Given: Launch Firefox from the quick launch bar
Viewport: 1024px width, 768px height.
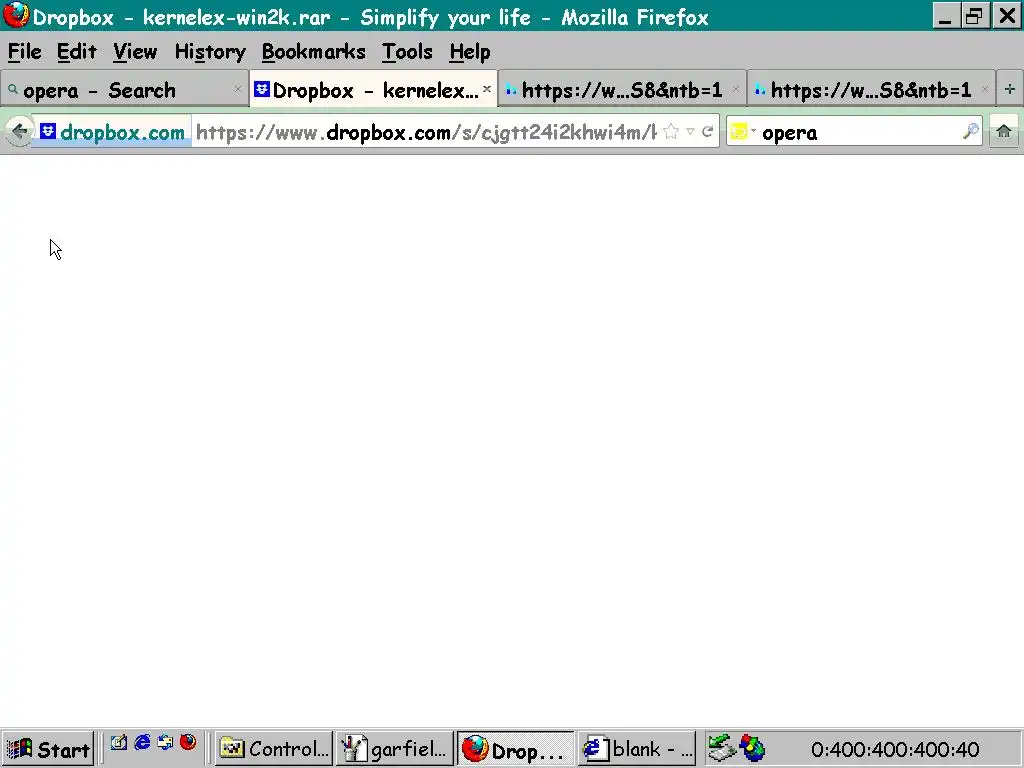Looking at the screenshot, I should 187,743.
